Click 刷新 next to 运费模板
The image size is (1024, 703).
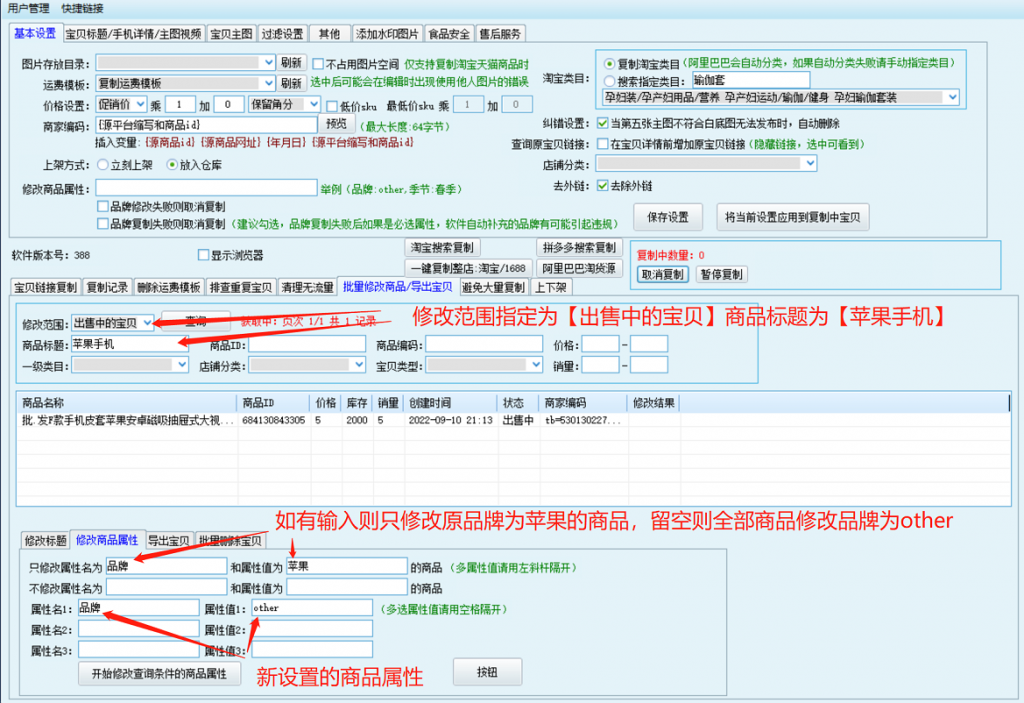click(x=291, y=83)
